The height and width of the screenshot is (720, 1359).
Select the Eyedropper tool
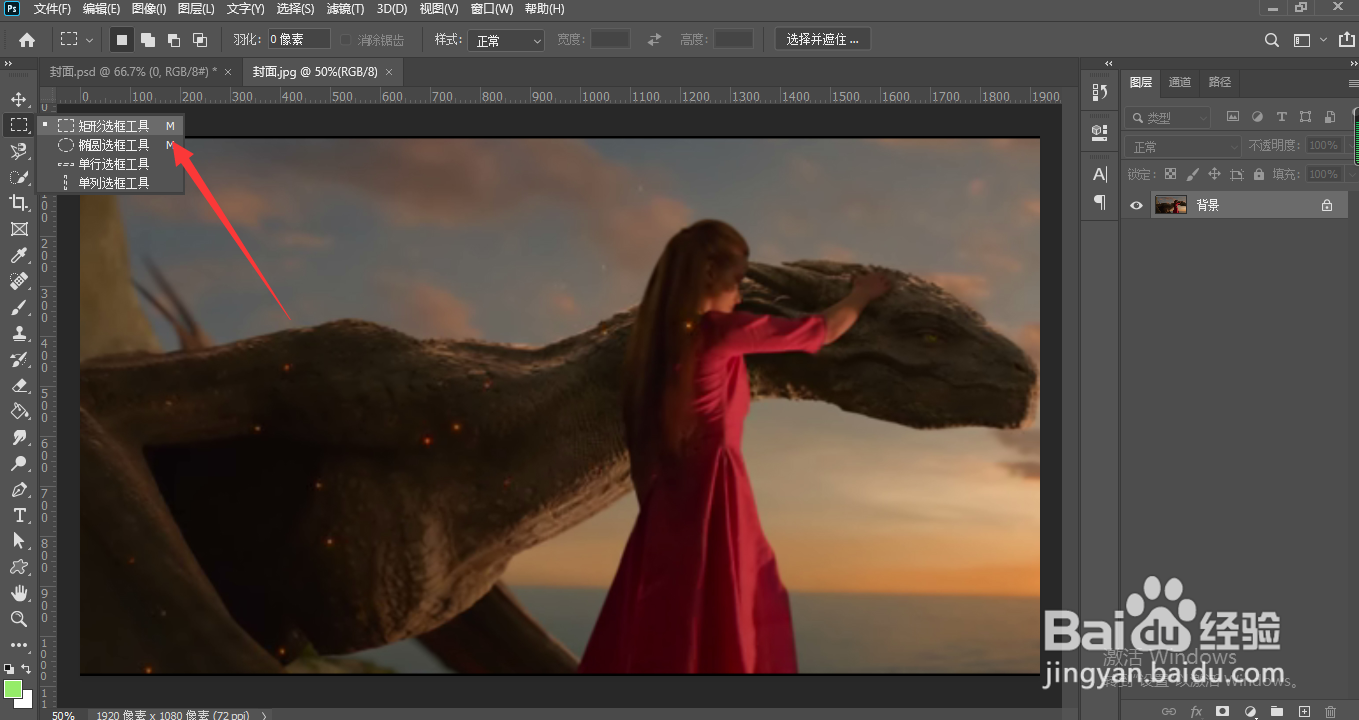pyautogui.click(x=18, y=256)
